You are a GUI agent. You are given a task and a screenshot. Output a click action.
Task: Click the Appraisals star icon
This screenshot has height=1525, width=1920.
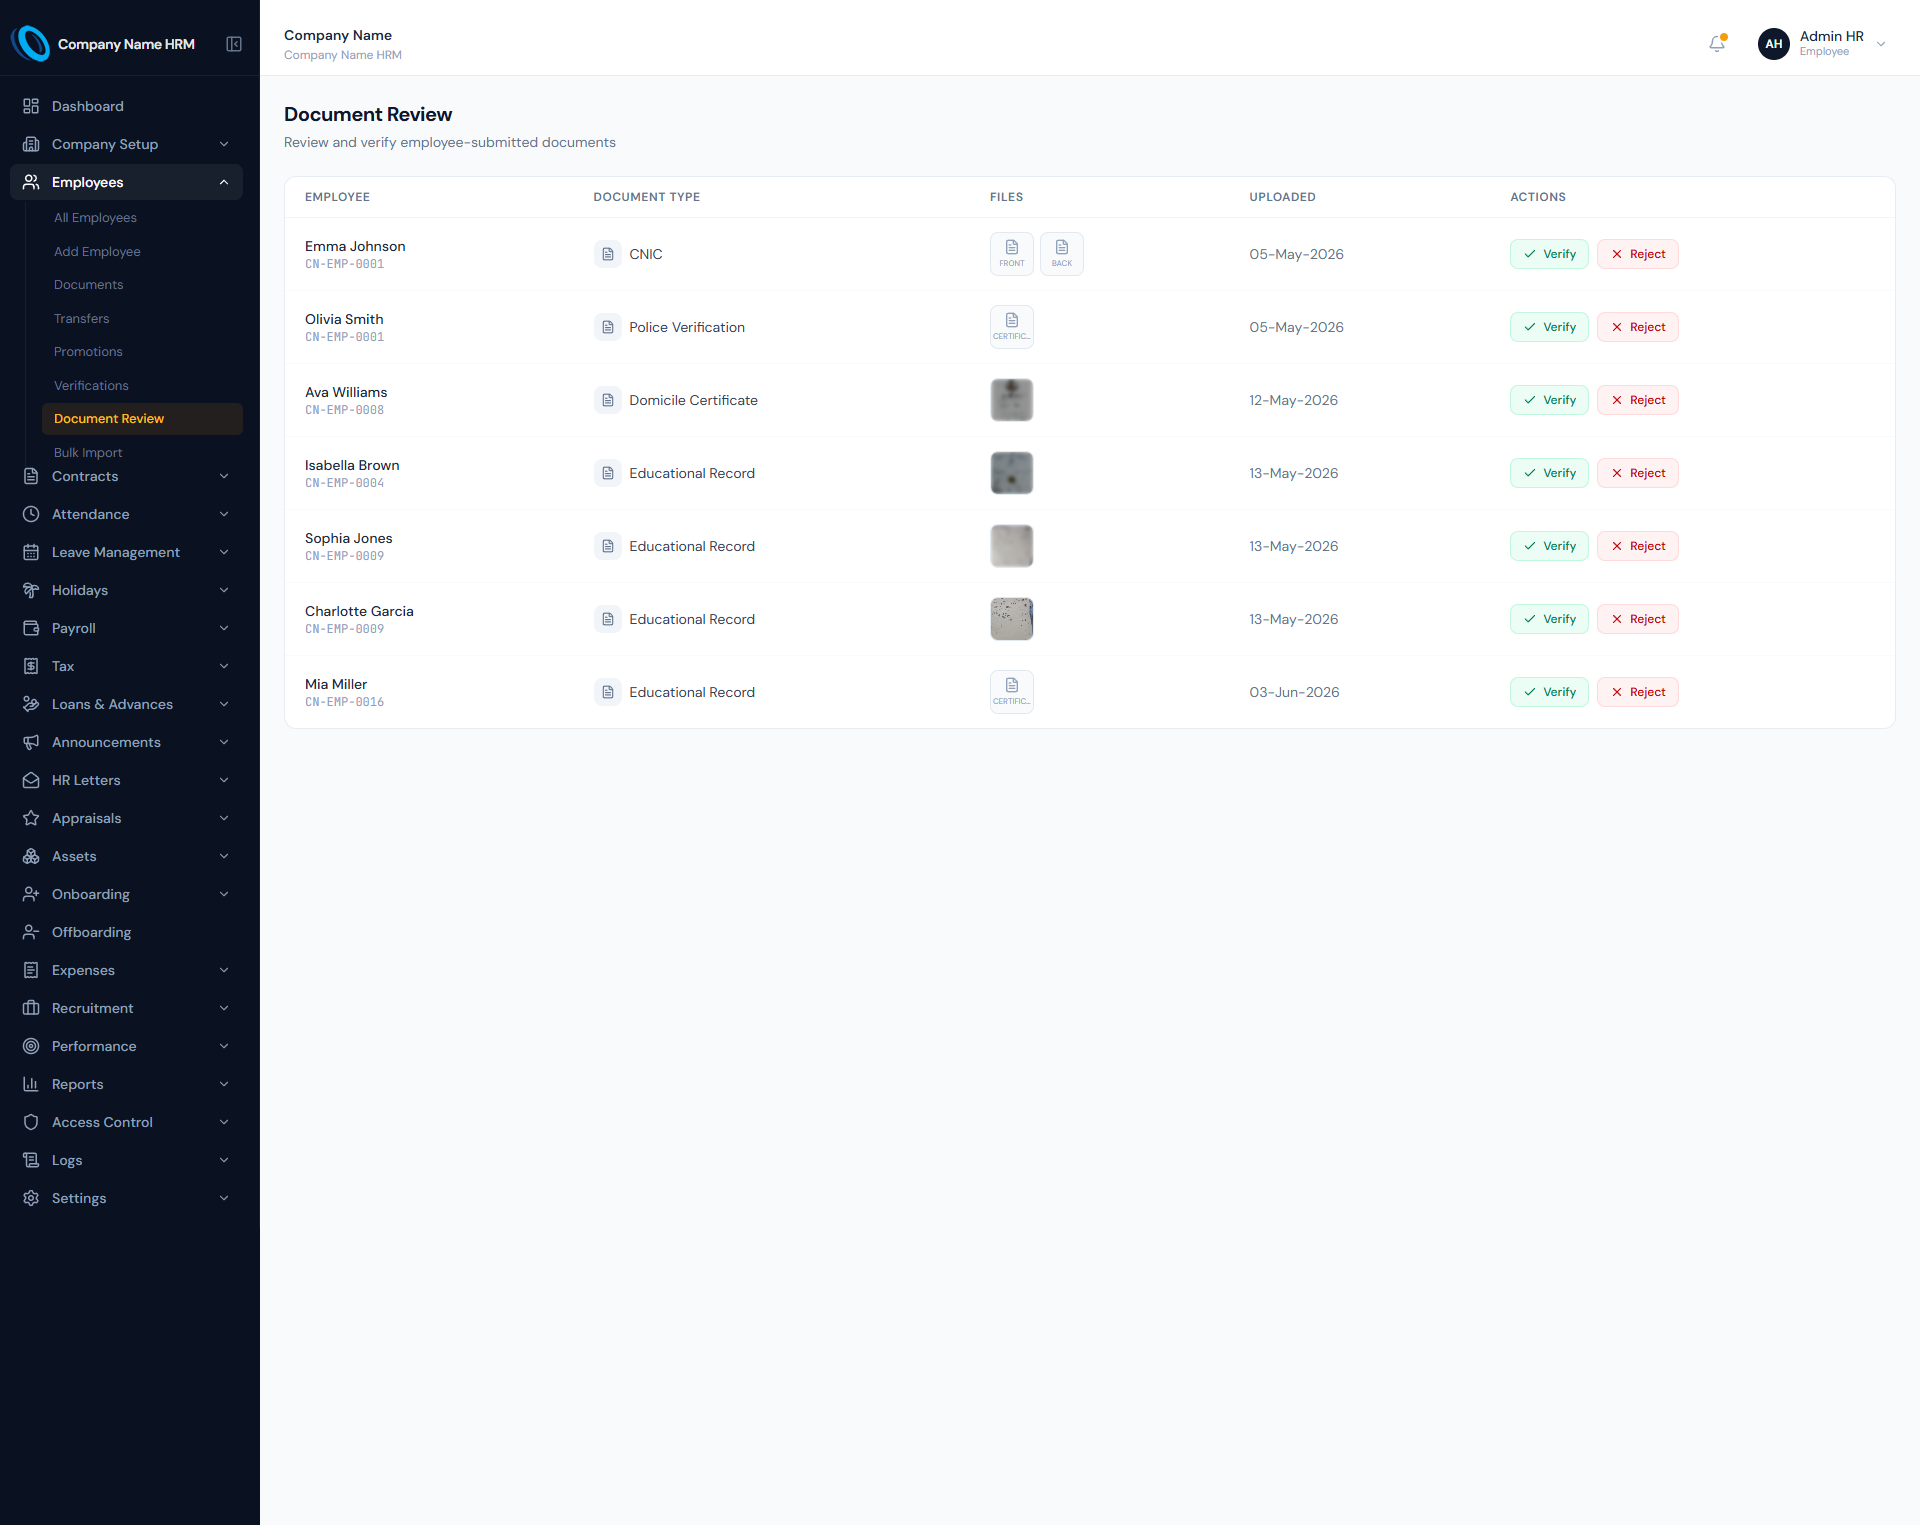(x=31, y=818)
